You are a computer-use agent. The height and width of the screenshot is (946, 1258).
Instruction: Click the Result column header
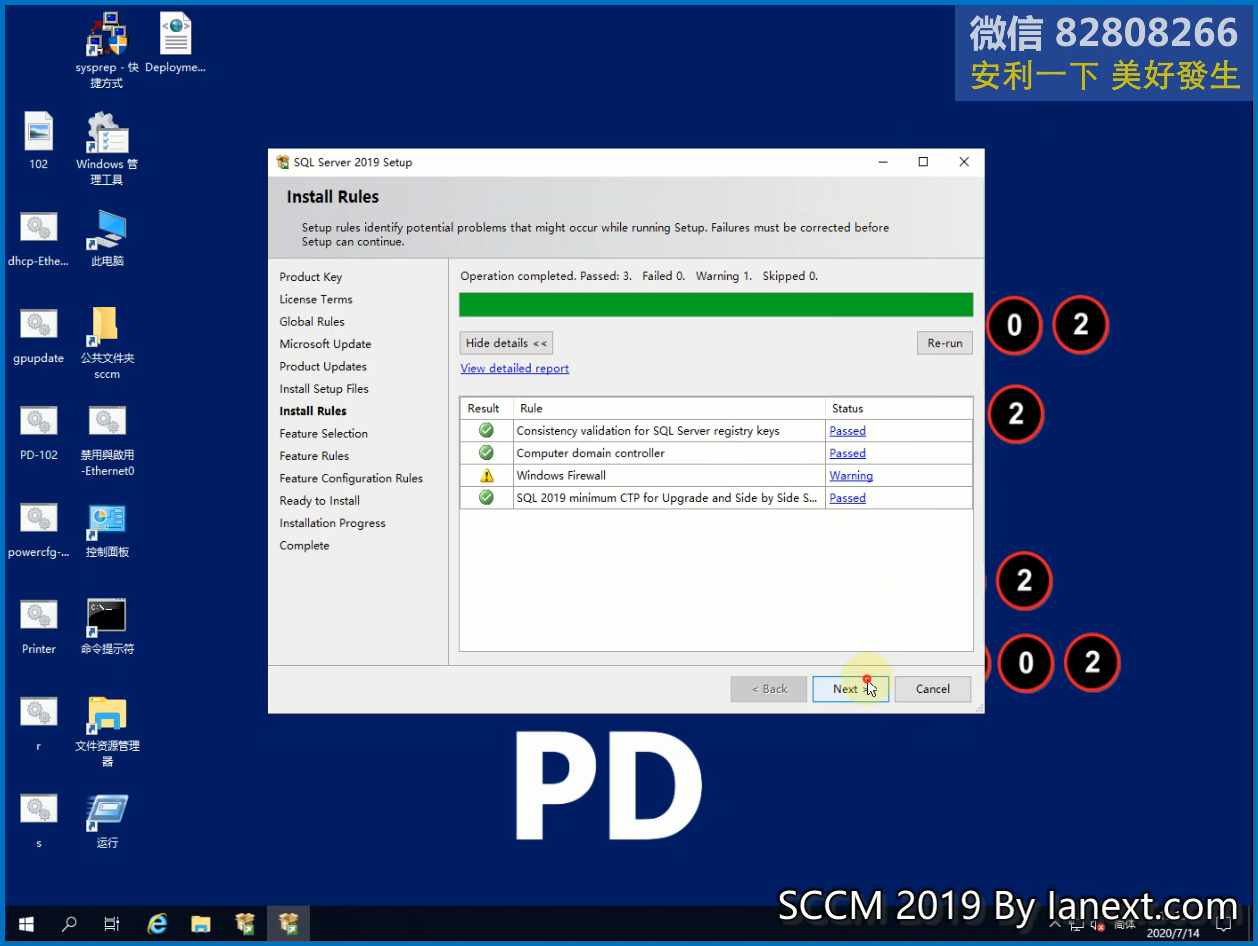coord(486,408)
